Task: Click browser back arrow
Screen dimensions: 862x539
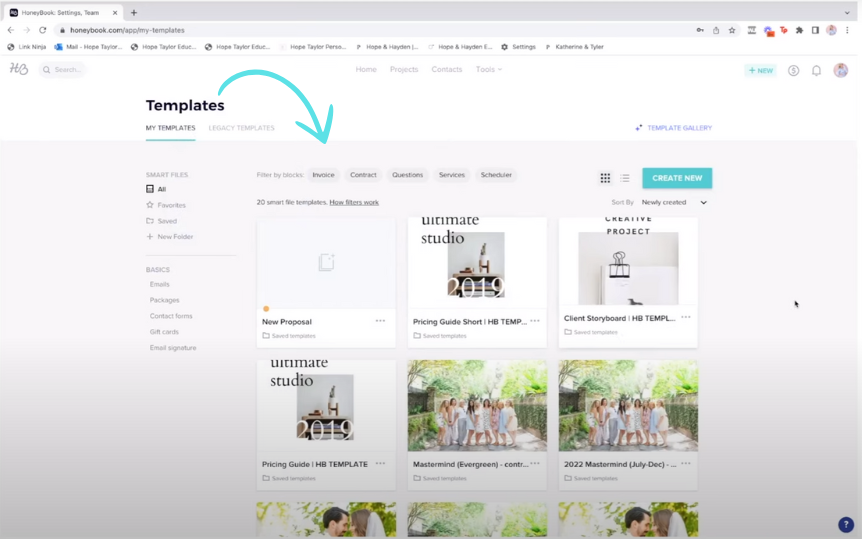Action: click(11, 30)
